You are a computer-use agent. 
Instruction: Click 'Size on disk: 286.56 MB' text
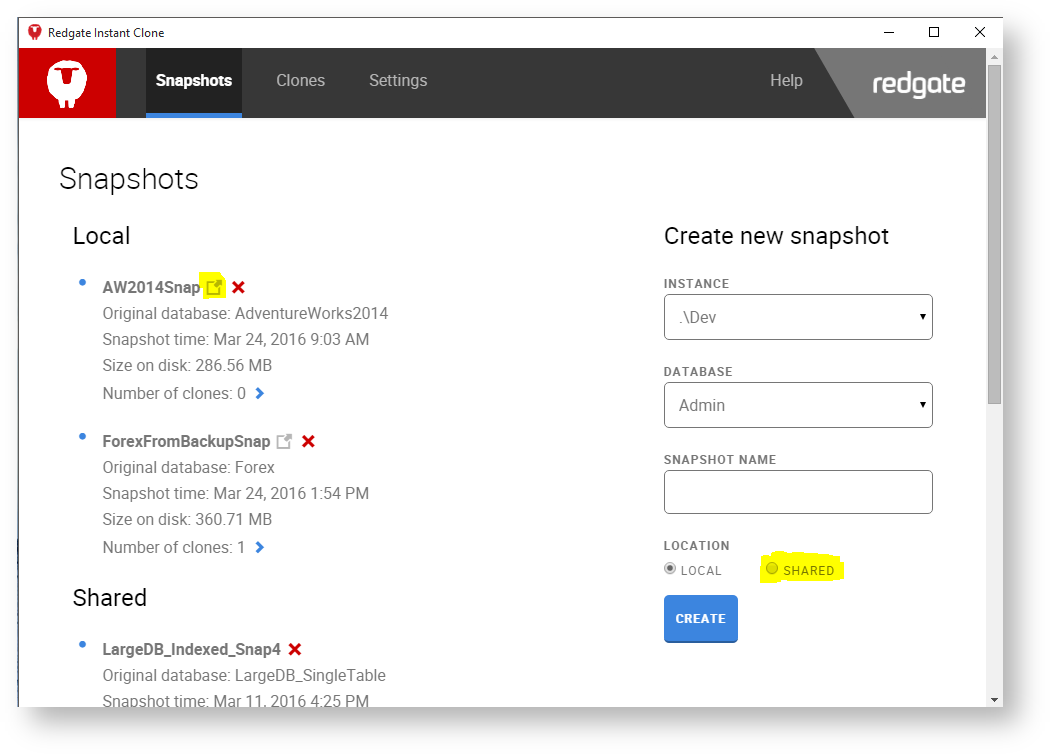coord(187,365)
